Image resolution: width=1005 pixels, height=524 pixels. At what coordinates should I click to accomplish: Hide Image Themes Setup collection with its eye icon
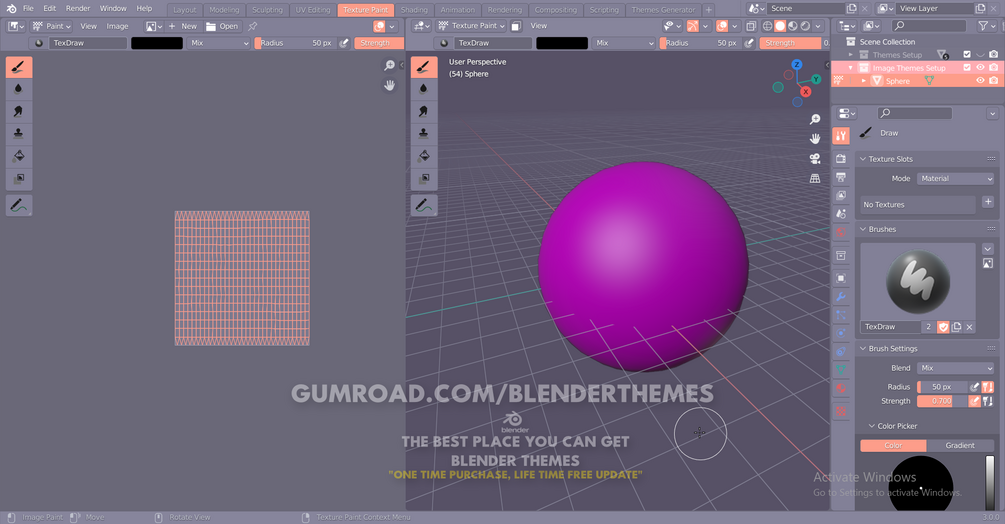coord(980,68)
